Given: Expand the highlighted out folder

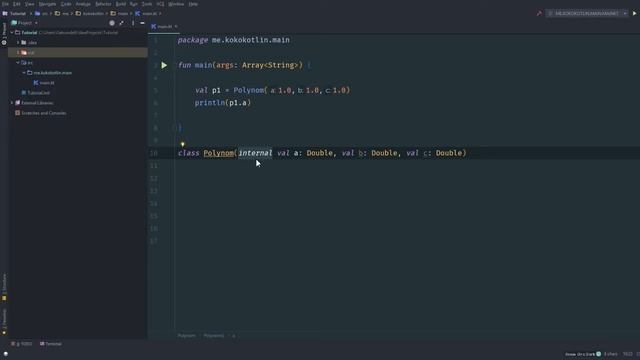Looking at the screenshot, I should [x=18, y=53].
